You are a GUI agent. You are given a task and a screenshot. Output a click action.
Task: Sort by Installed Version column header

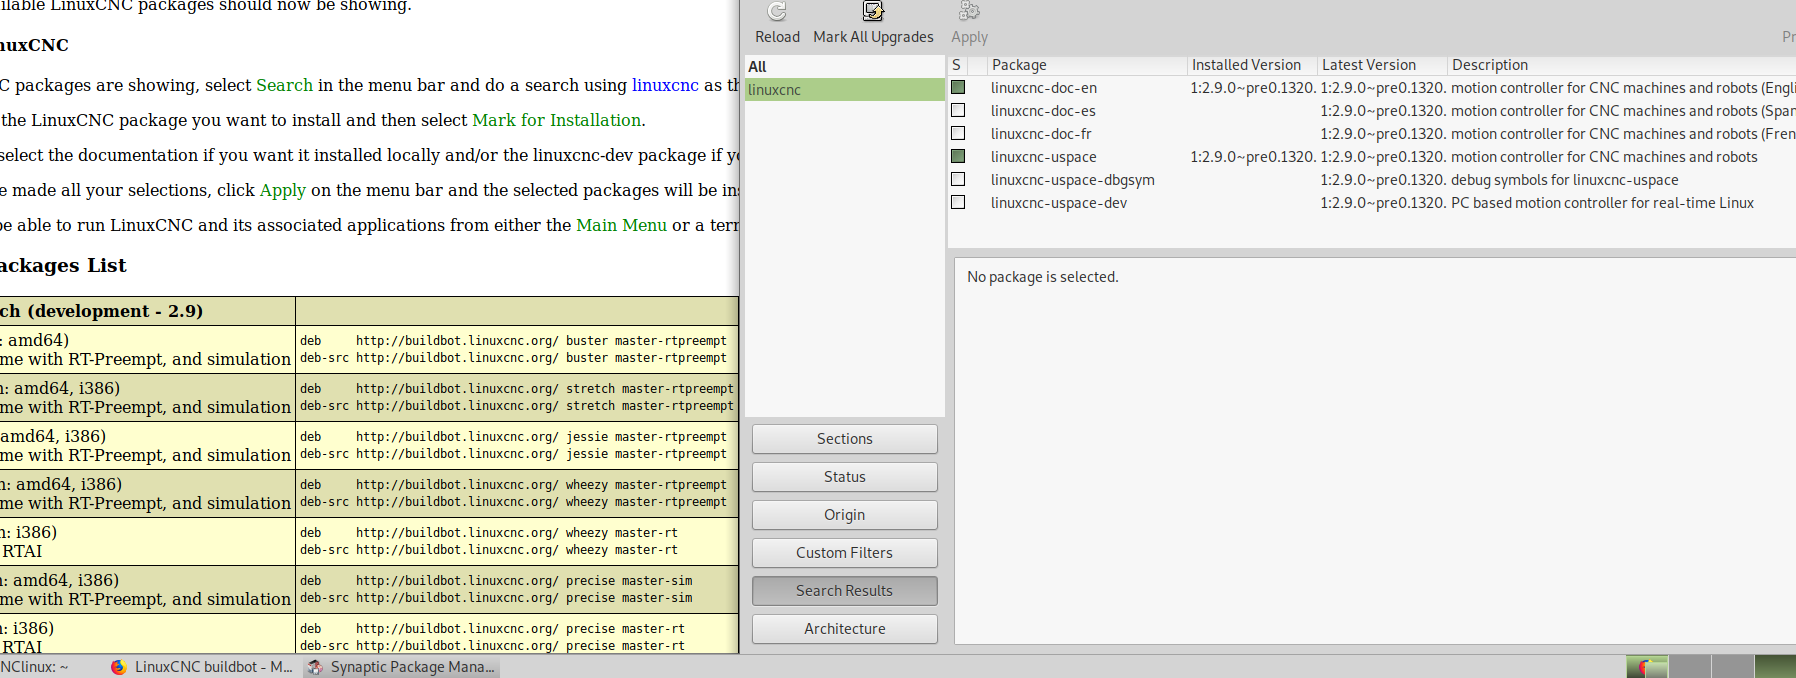click(x=1252, y=65)
